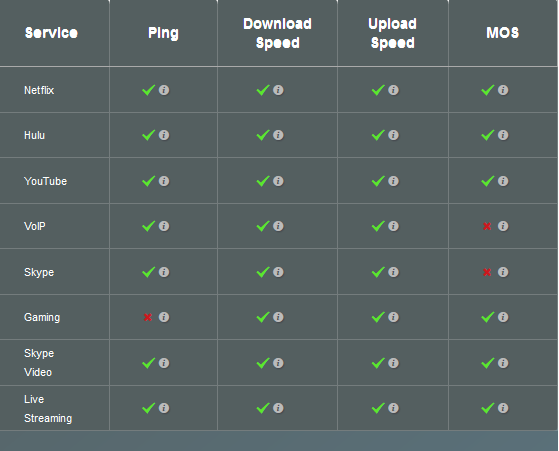Show info for VoIP MOS result

point(503,226)
